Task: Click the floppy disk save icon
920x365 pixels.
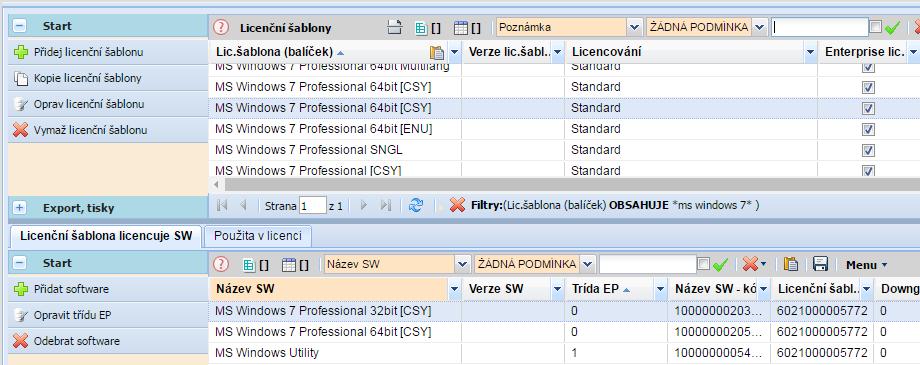Action: [x=820, y=264]
